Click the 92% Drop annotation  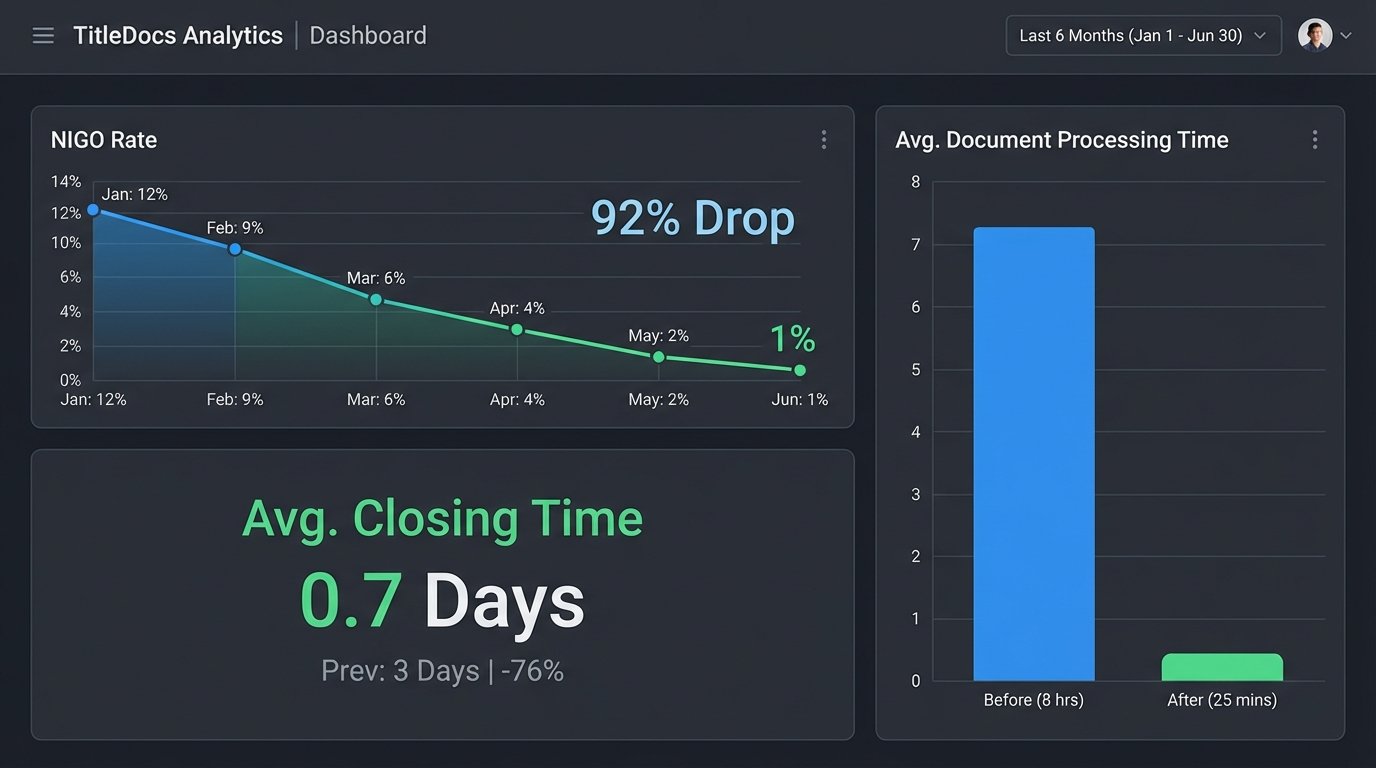click(693, 218)
